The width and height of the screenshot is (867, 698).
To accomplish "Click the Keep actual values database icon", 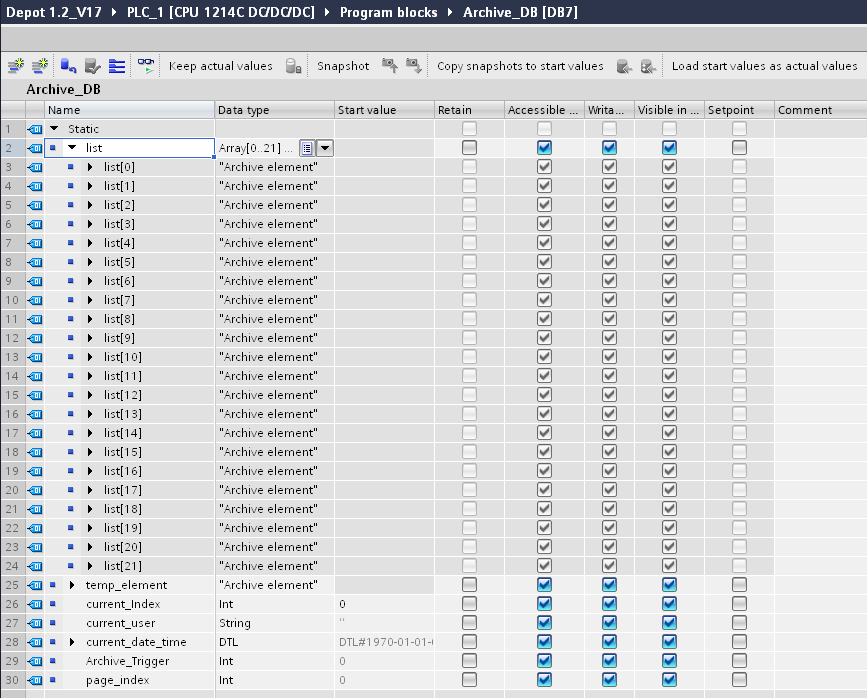I will pyautogui.click(x=293, y=66).
